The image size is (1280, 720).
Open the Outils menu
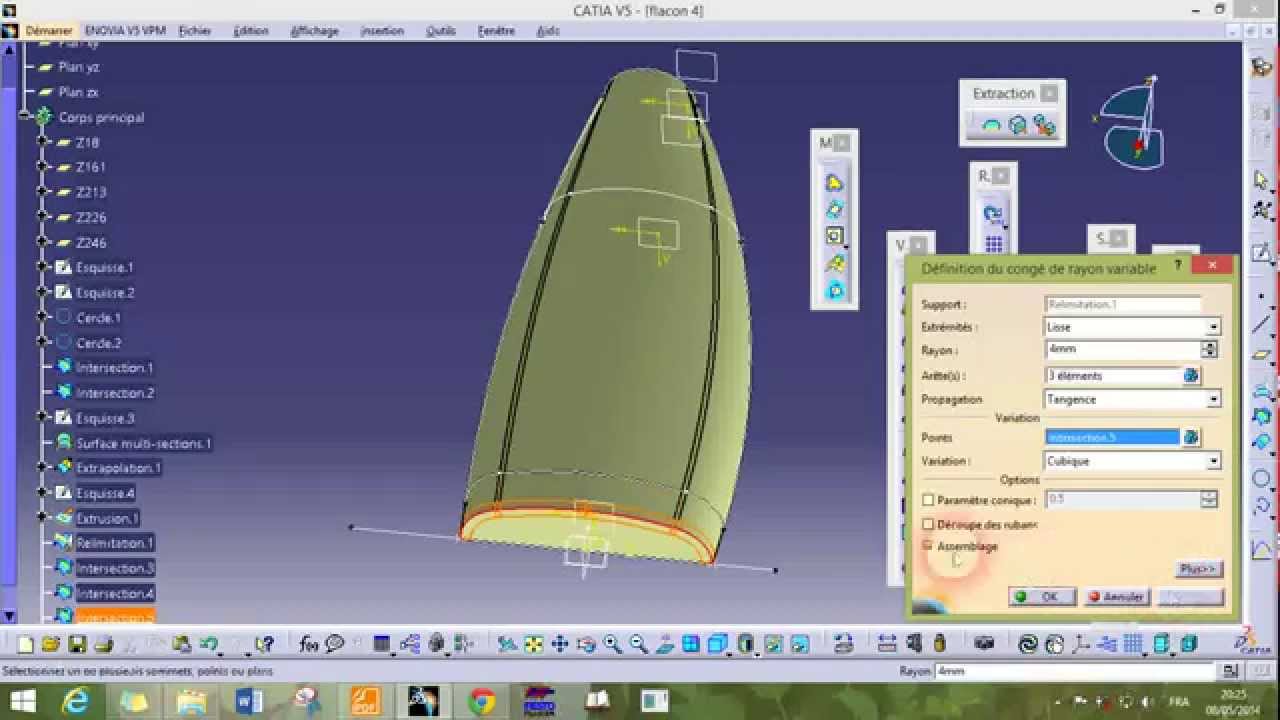pos(441,31)
